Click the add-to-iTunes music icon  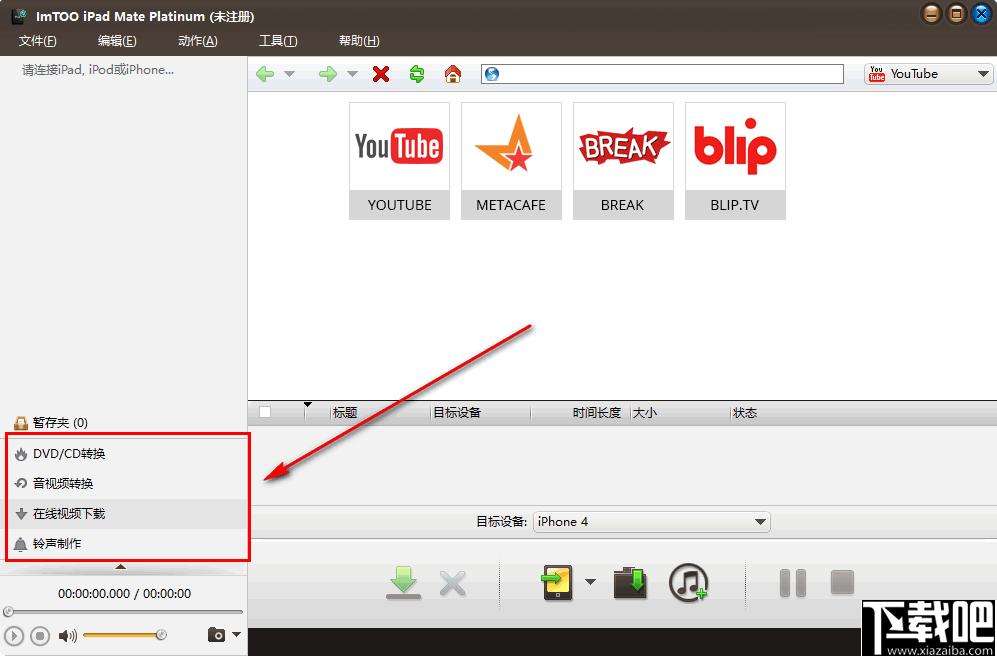689,583
